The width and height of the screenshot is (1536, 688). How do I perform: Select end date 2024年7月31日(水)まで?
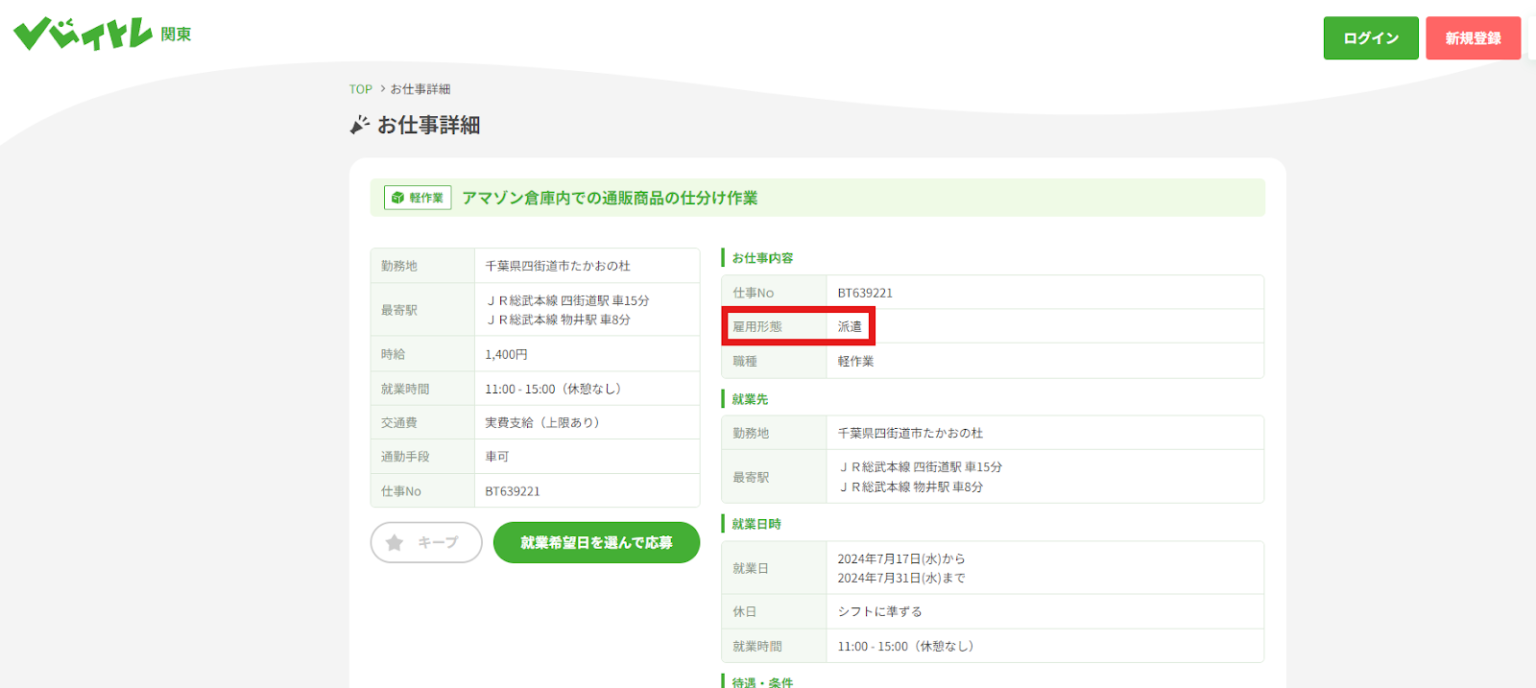click(x=902, y=578)
